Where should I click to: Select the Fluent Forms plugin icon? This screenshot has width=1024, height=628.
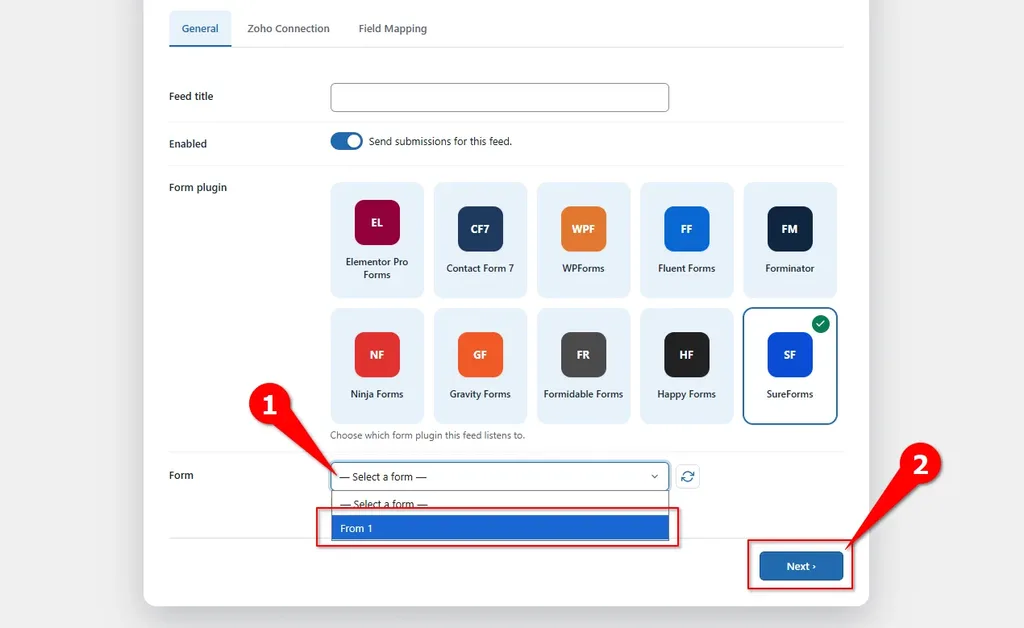(x=686, y=229)
